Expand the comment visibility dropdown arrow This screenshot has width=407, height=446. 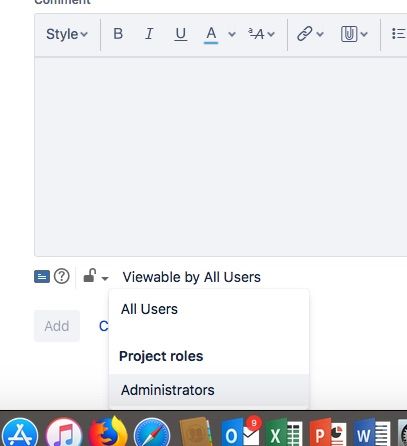click(x=105, y=278)
